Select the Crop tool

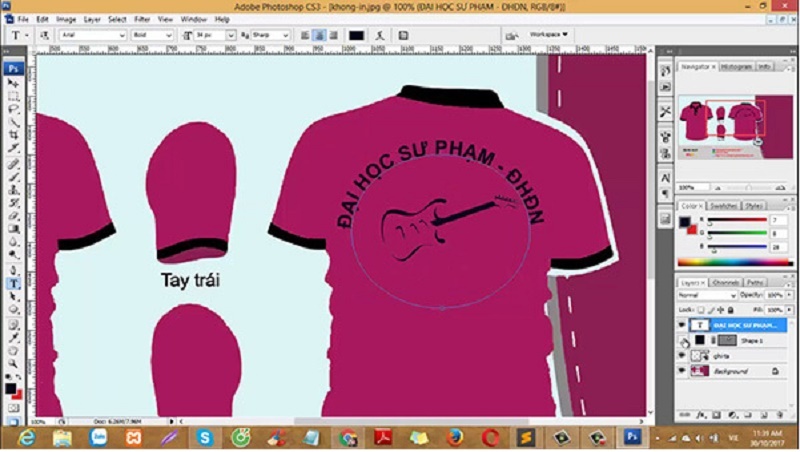13,135
